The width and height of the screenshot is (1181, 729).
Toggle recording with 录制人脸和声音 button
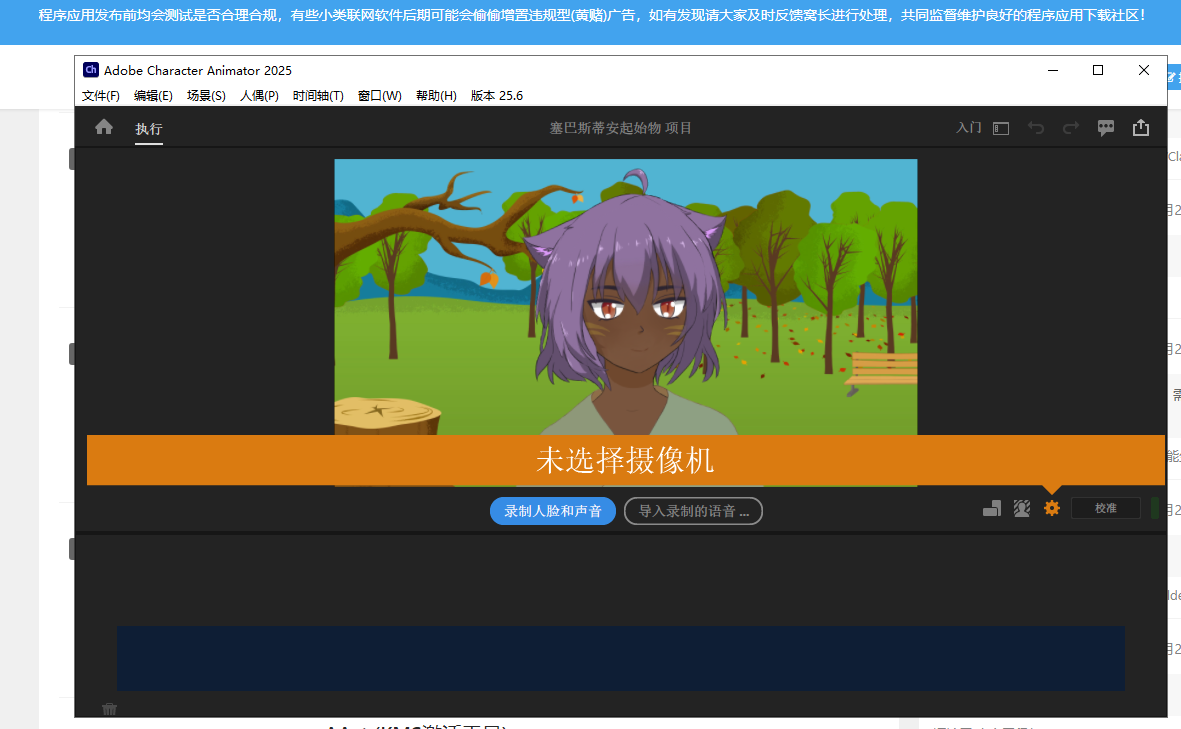click(552, 511)
